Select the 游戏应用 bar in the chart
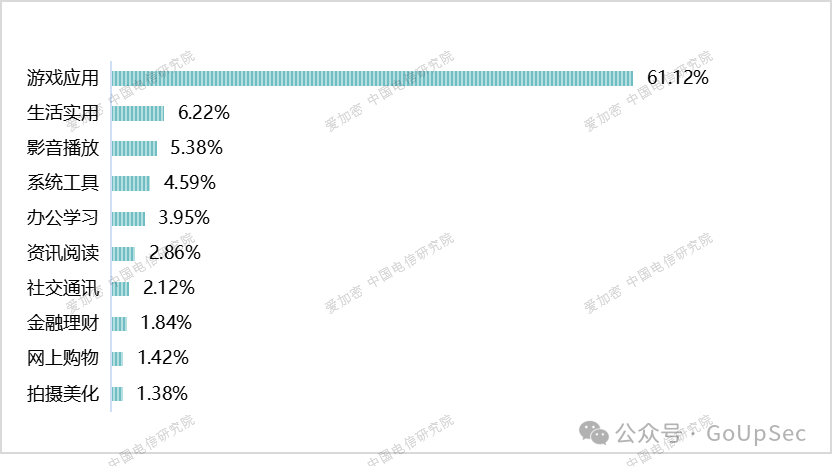The height and width of the screenshot is (466, 832). click(x=372, y=78)
